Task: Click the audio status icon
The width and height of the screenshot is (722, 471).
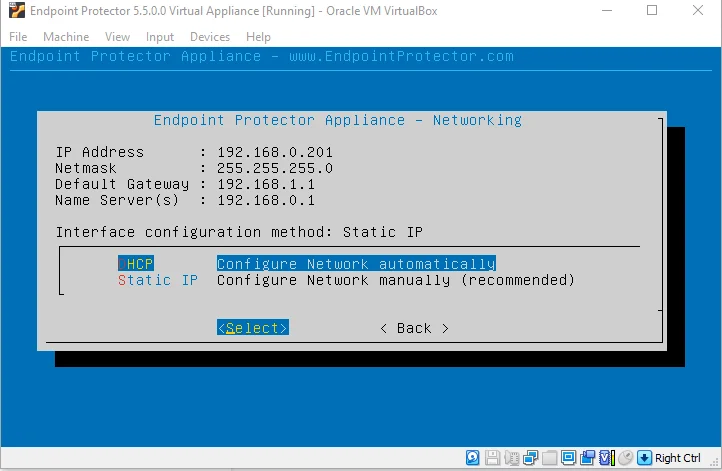Action: tap(512, 458)
